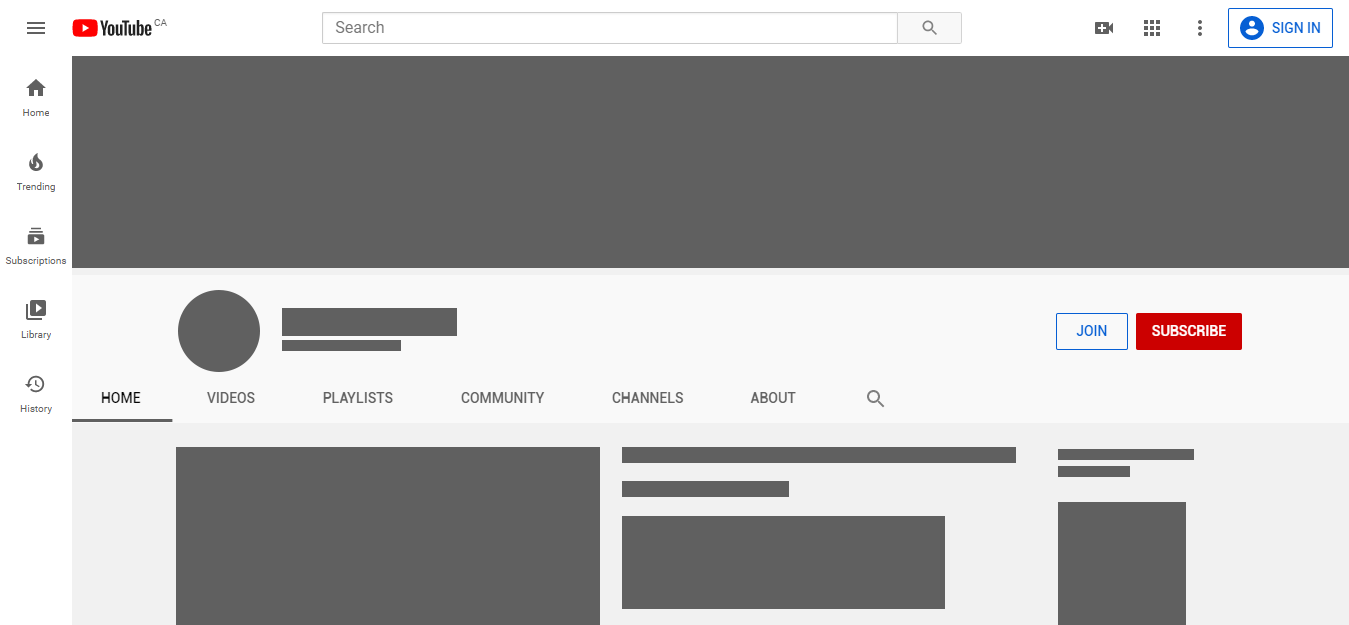Open the create video camera icon

coord(1104,28)
